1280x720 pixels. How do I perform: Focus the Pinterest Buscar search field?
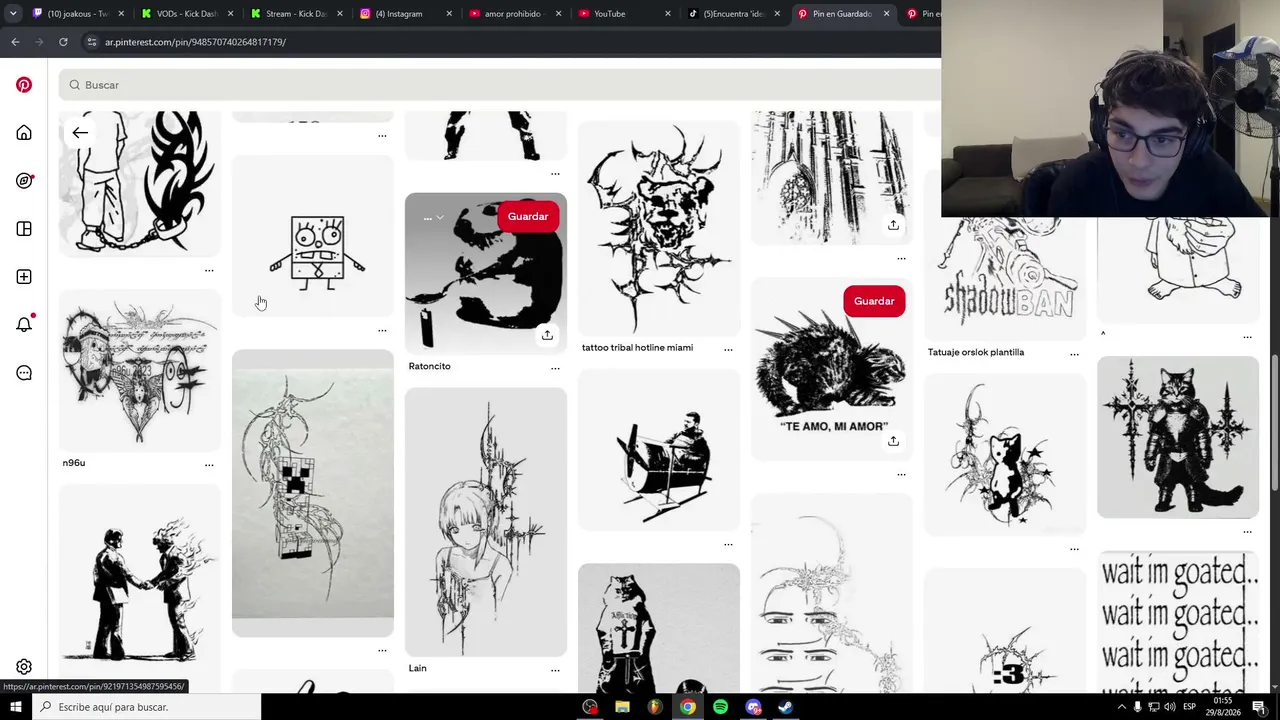pyautogui.click(x=500, y=85)
